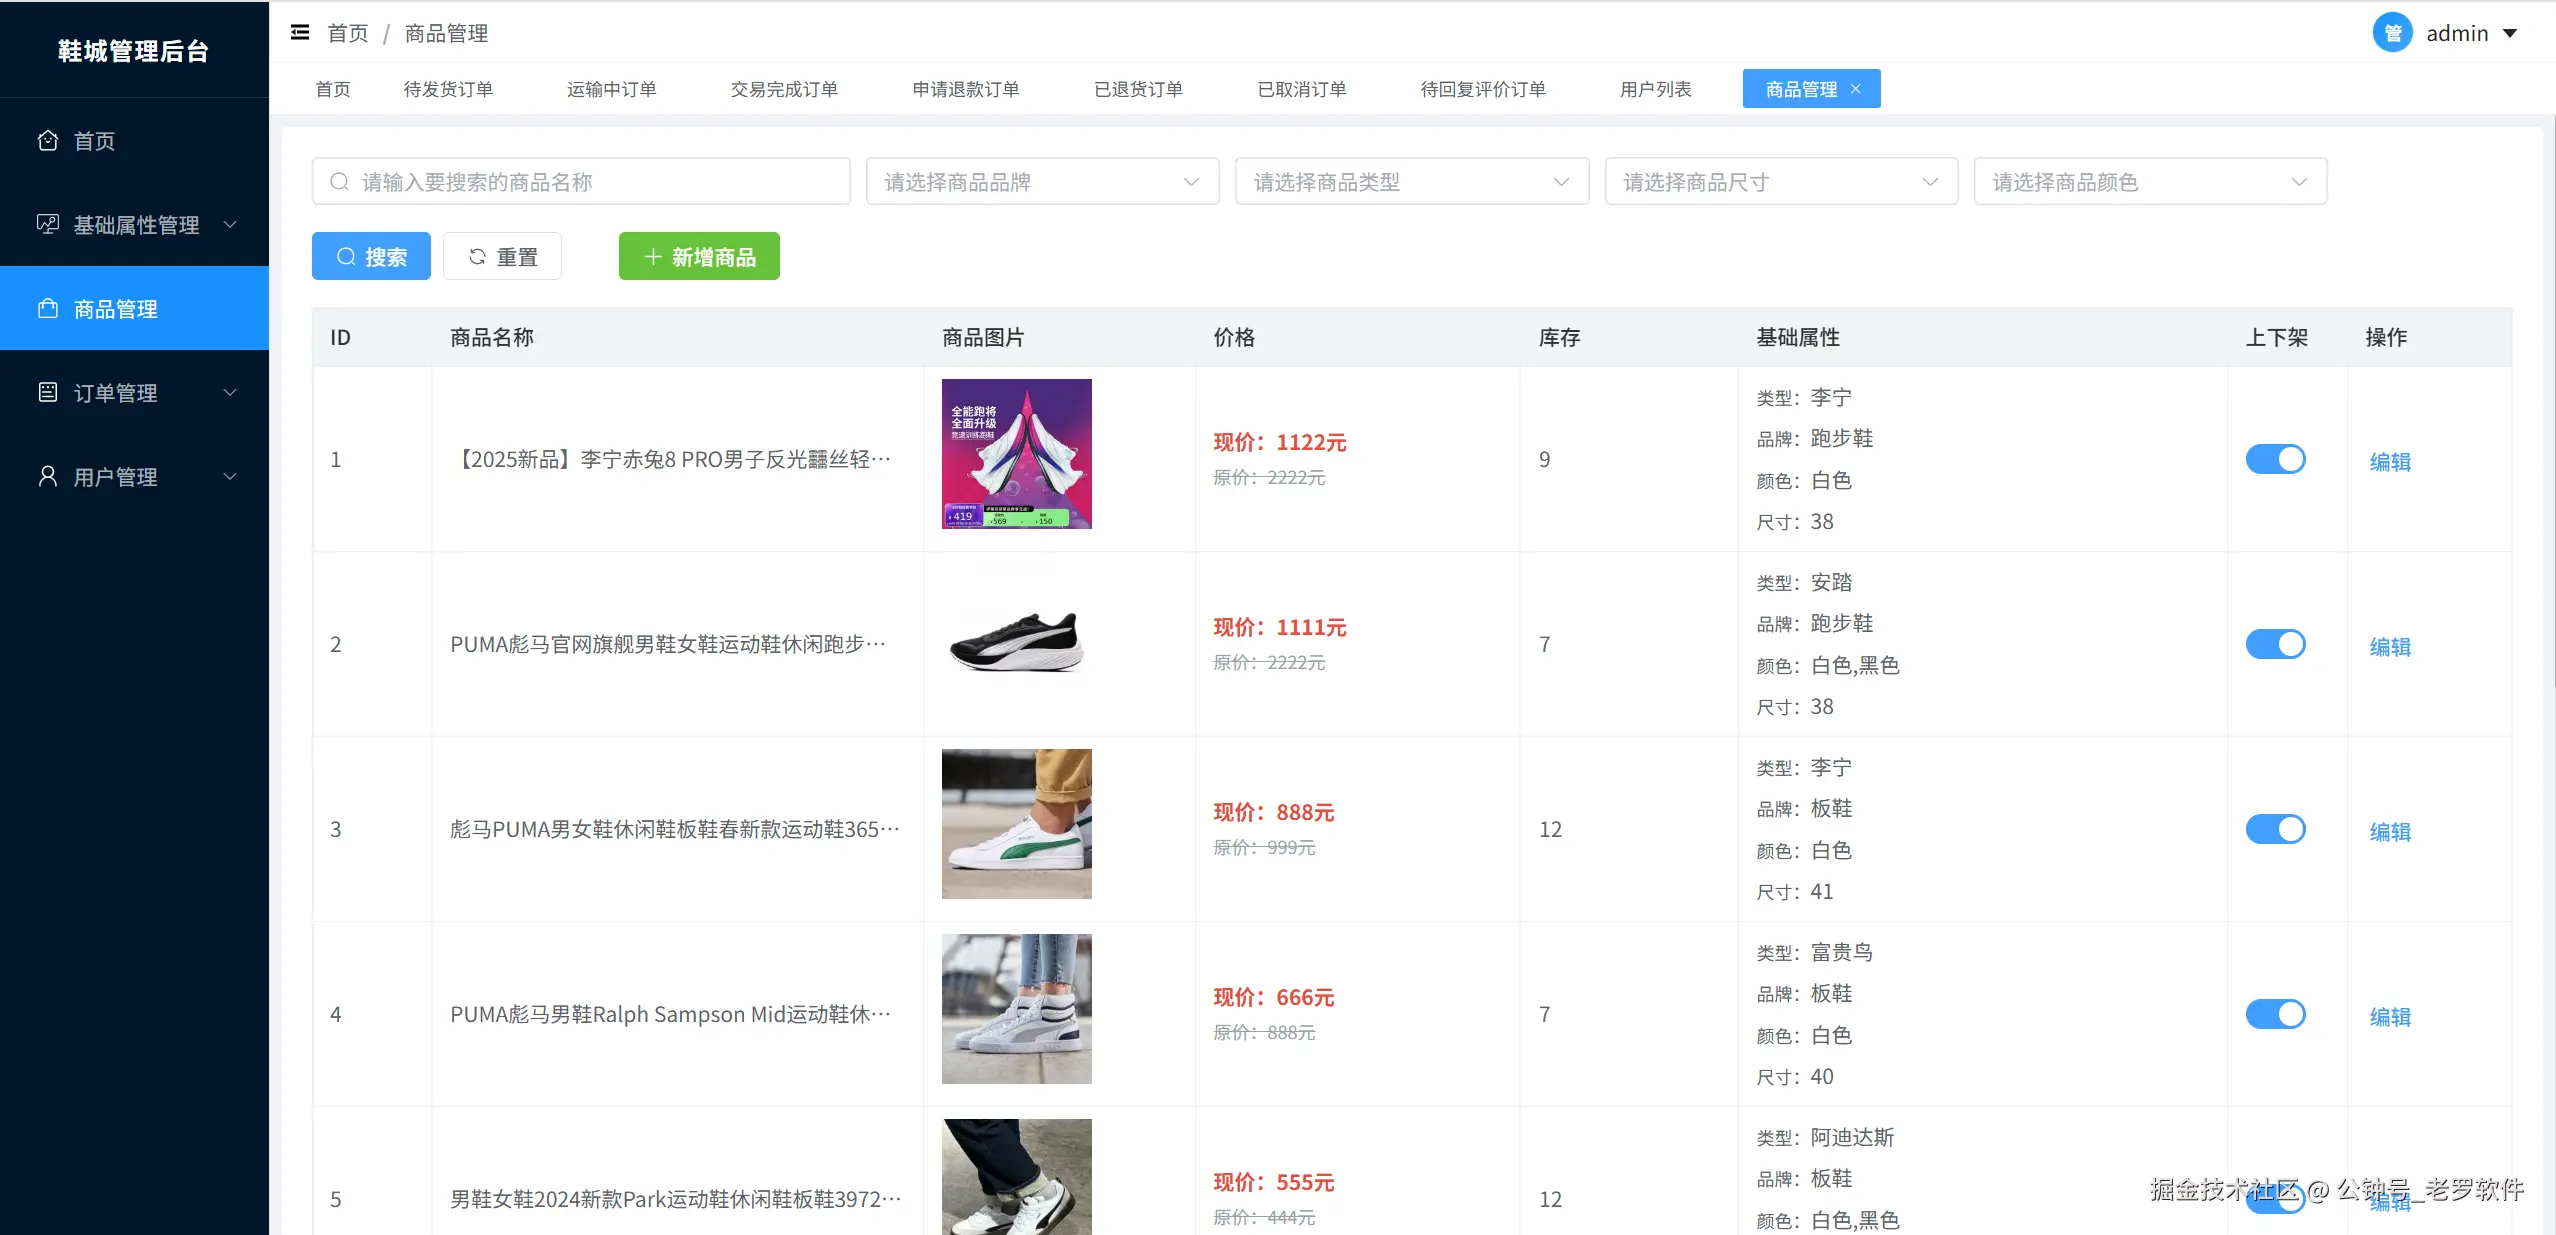Close the 商品管理 tab with X
Image resolution: width=2556 pixels, height=1235 pixels.
pyautogui.click(x=1856, y=89)
